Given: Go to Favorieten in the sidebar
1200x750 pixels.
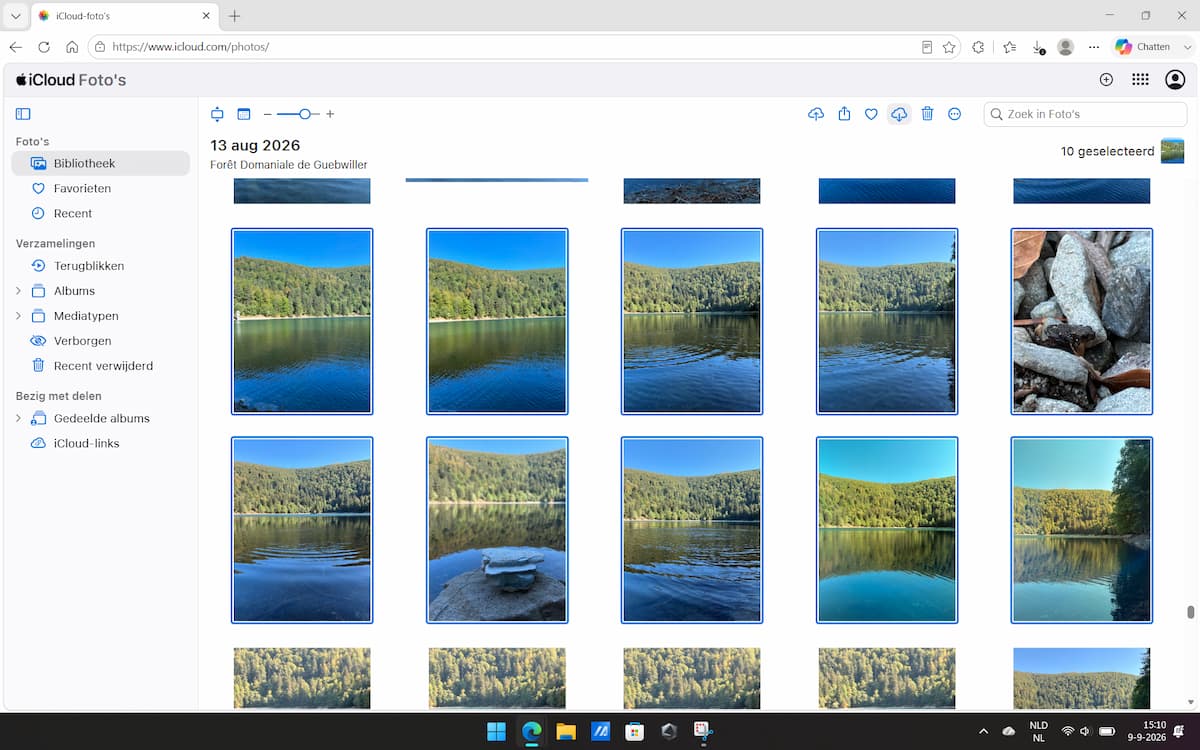Looking at the screenshot, I should click(x=100, y=188).
